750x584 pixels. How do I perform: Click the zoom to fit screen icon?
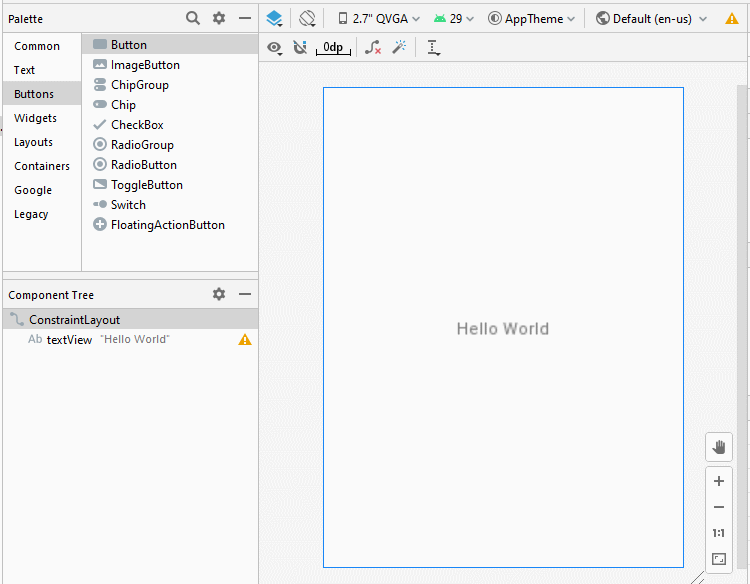pos(719,559)
